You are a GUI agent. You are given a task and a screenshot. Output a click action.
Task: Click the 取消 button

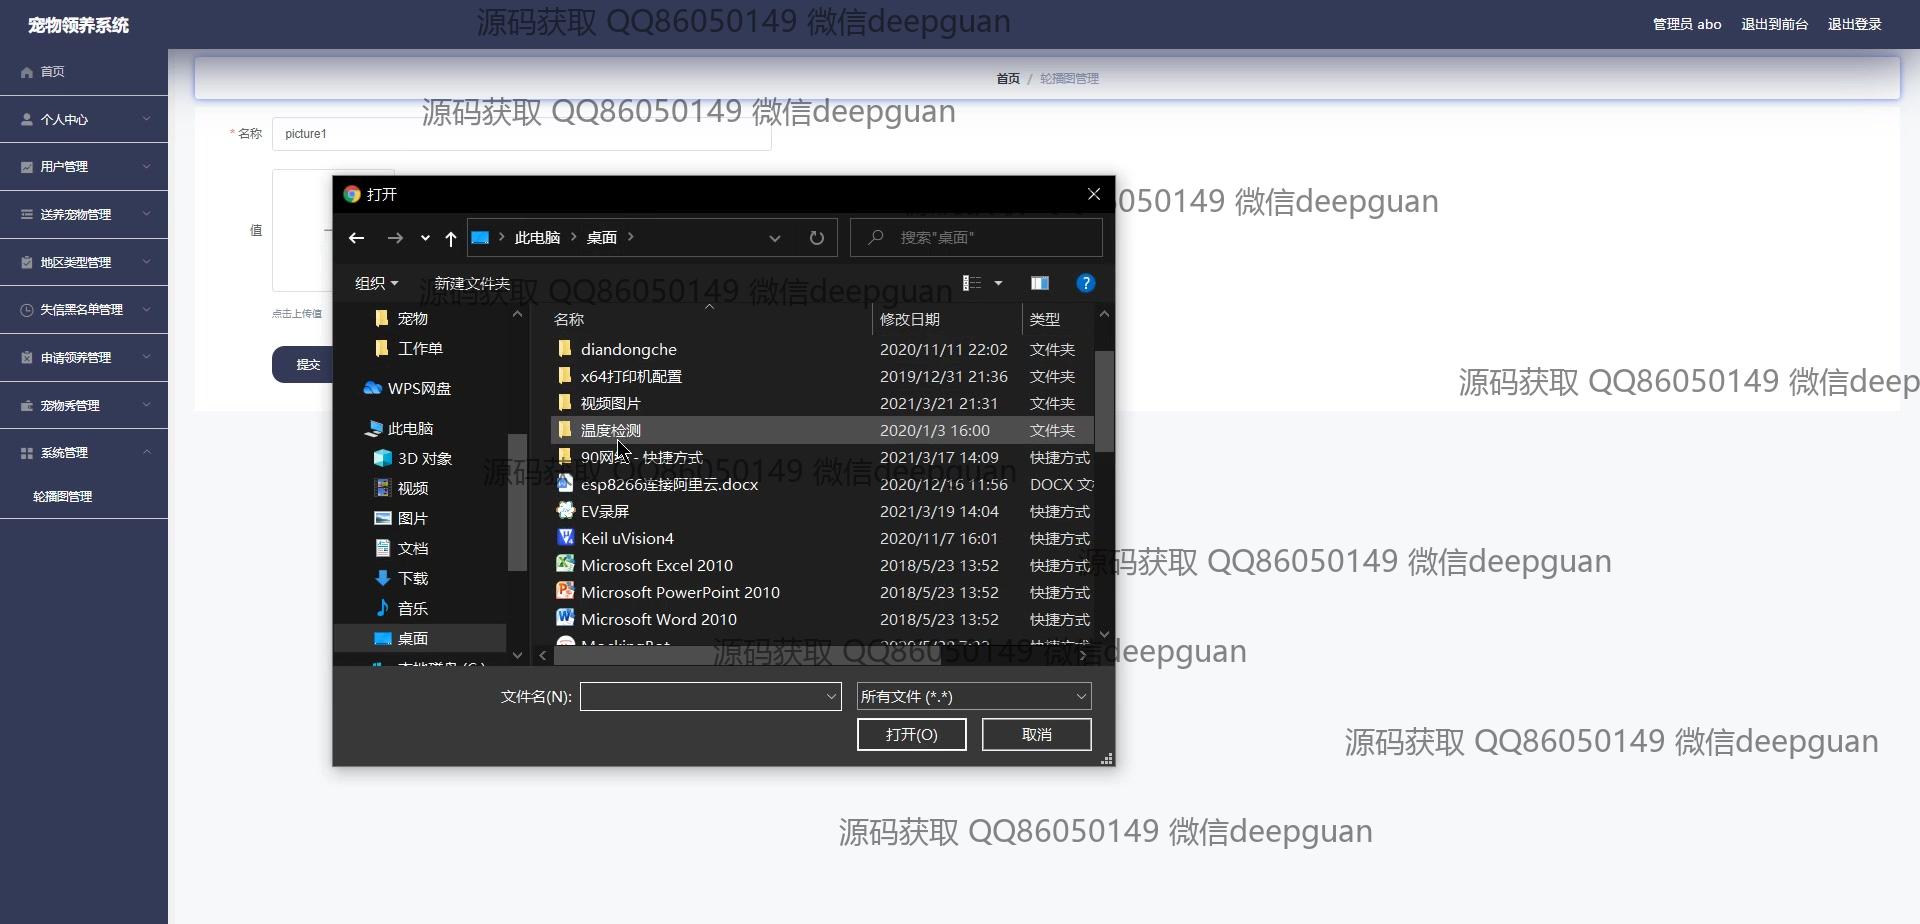(x=1036, y=734)
